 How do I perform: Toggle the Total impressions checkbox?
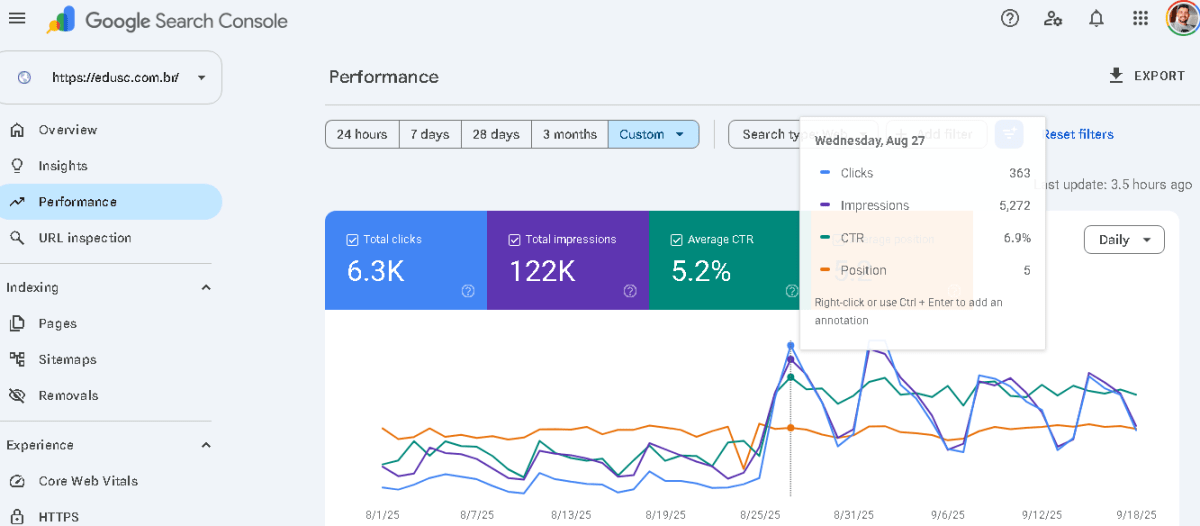coord(514,240)
